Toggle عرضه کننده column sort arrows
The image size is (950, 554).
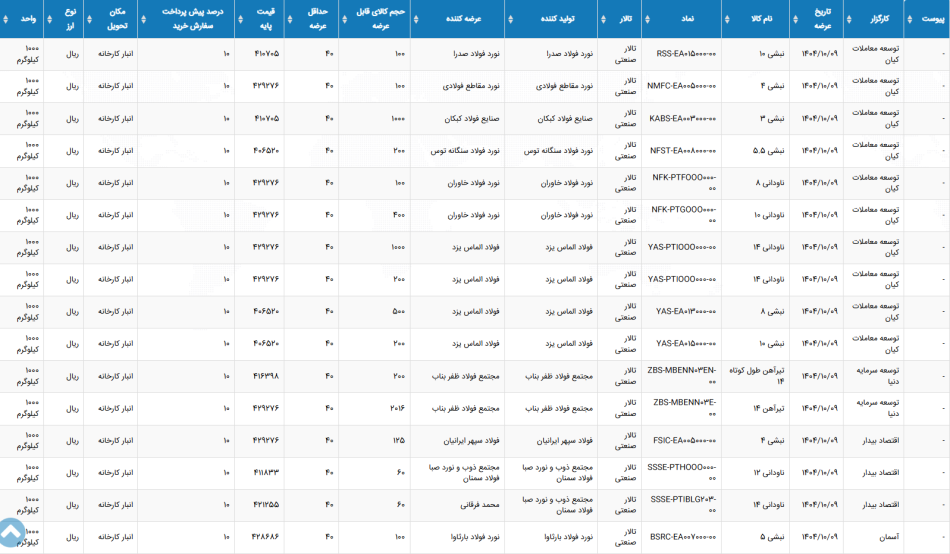coord(416,19)
